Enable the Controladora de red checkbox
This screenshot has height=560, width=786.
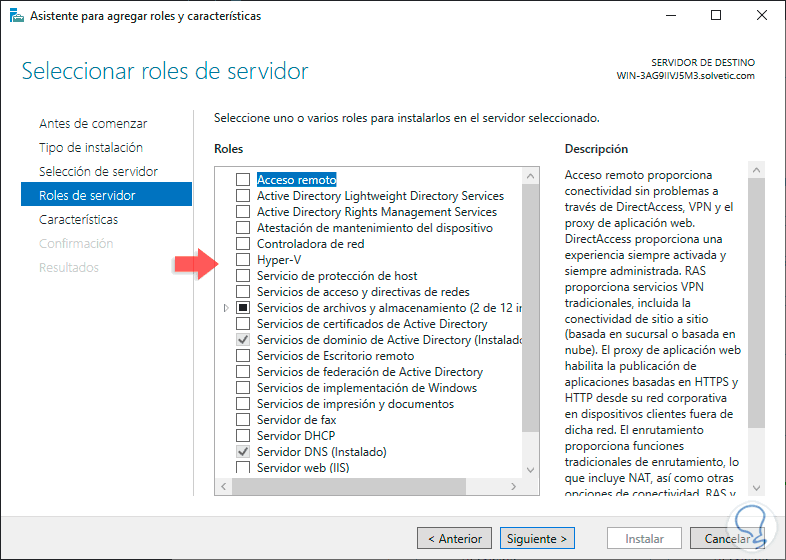click(x=243, y=244)
